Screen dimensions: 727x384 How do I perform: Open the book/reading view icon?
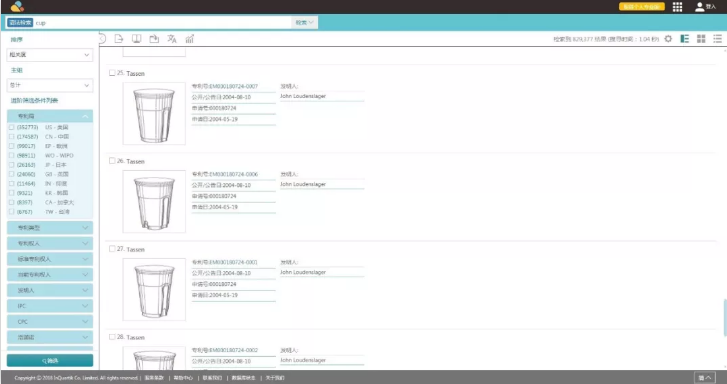[136, 38]
